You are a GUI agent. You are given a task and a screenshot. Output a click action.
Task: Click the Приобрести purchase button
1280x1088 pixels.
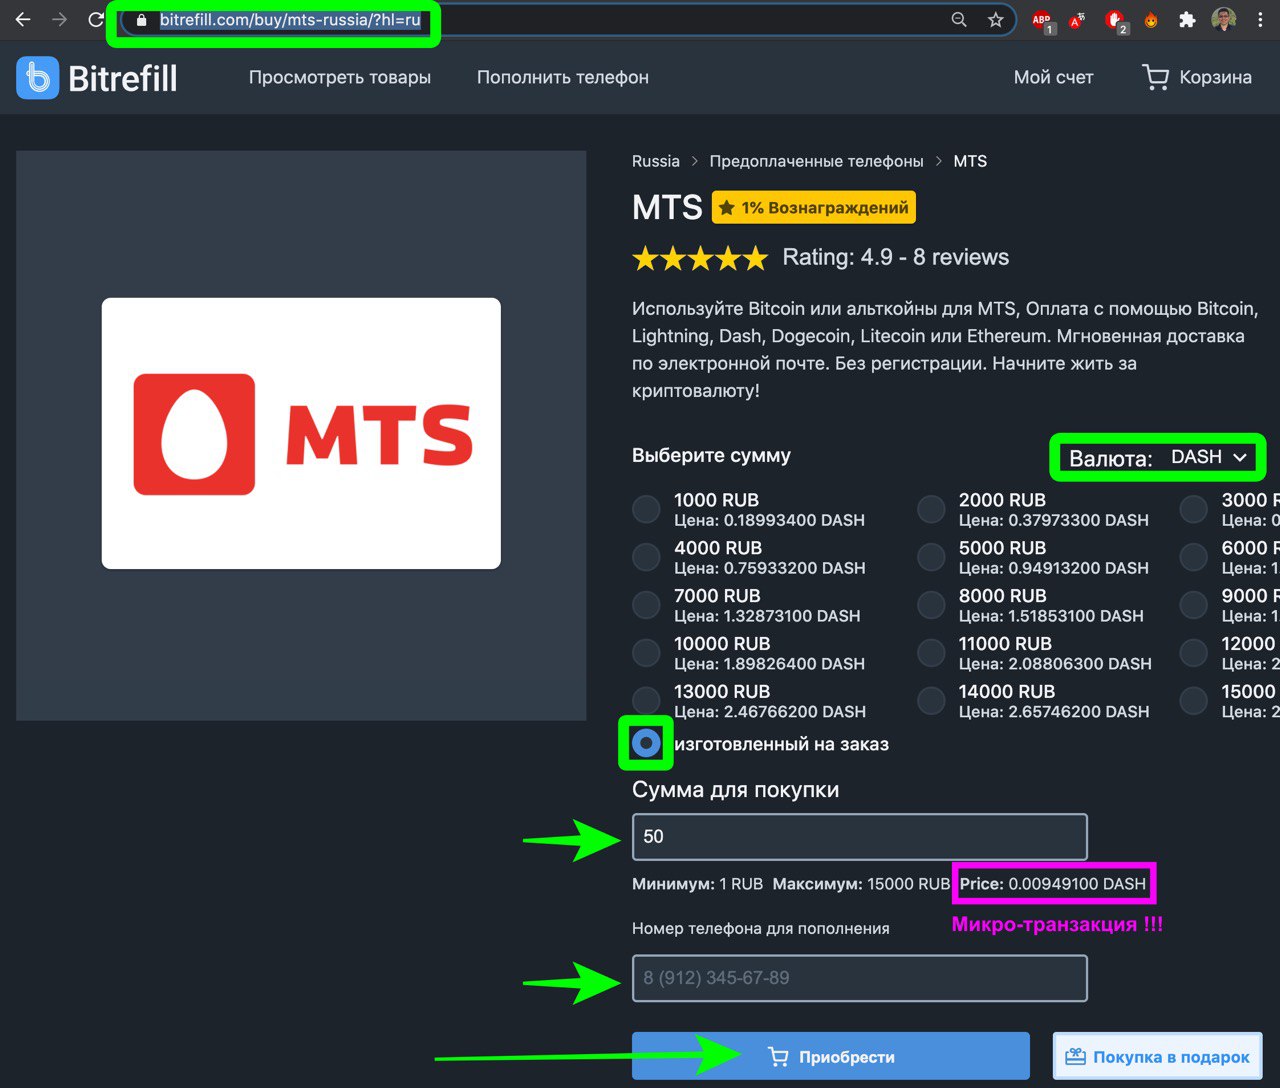pos(831,1056)
